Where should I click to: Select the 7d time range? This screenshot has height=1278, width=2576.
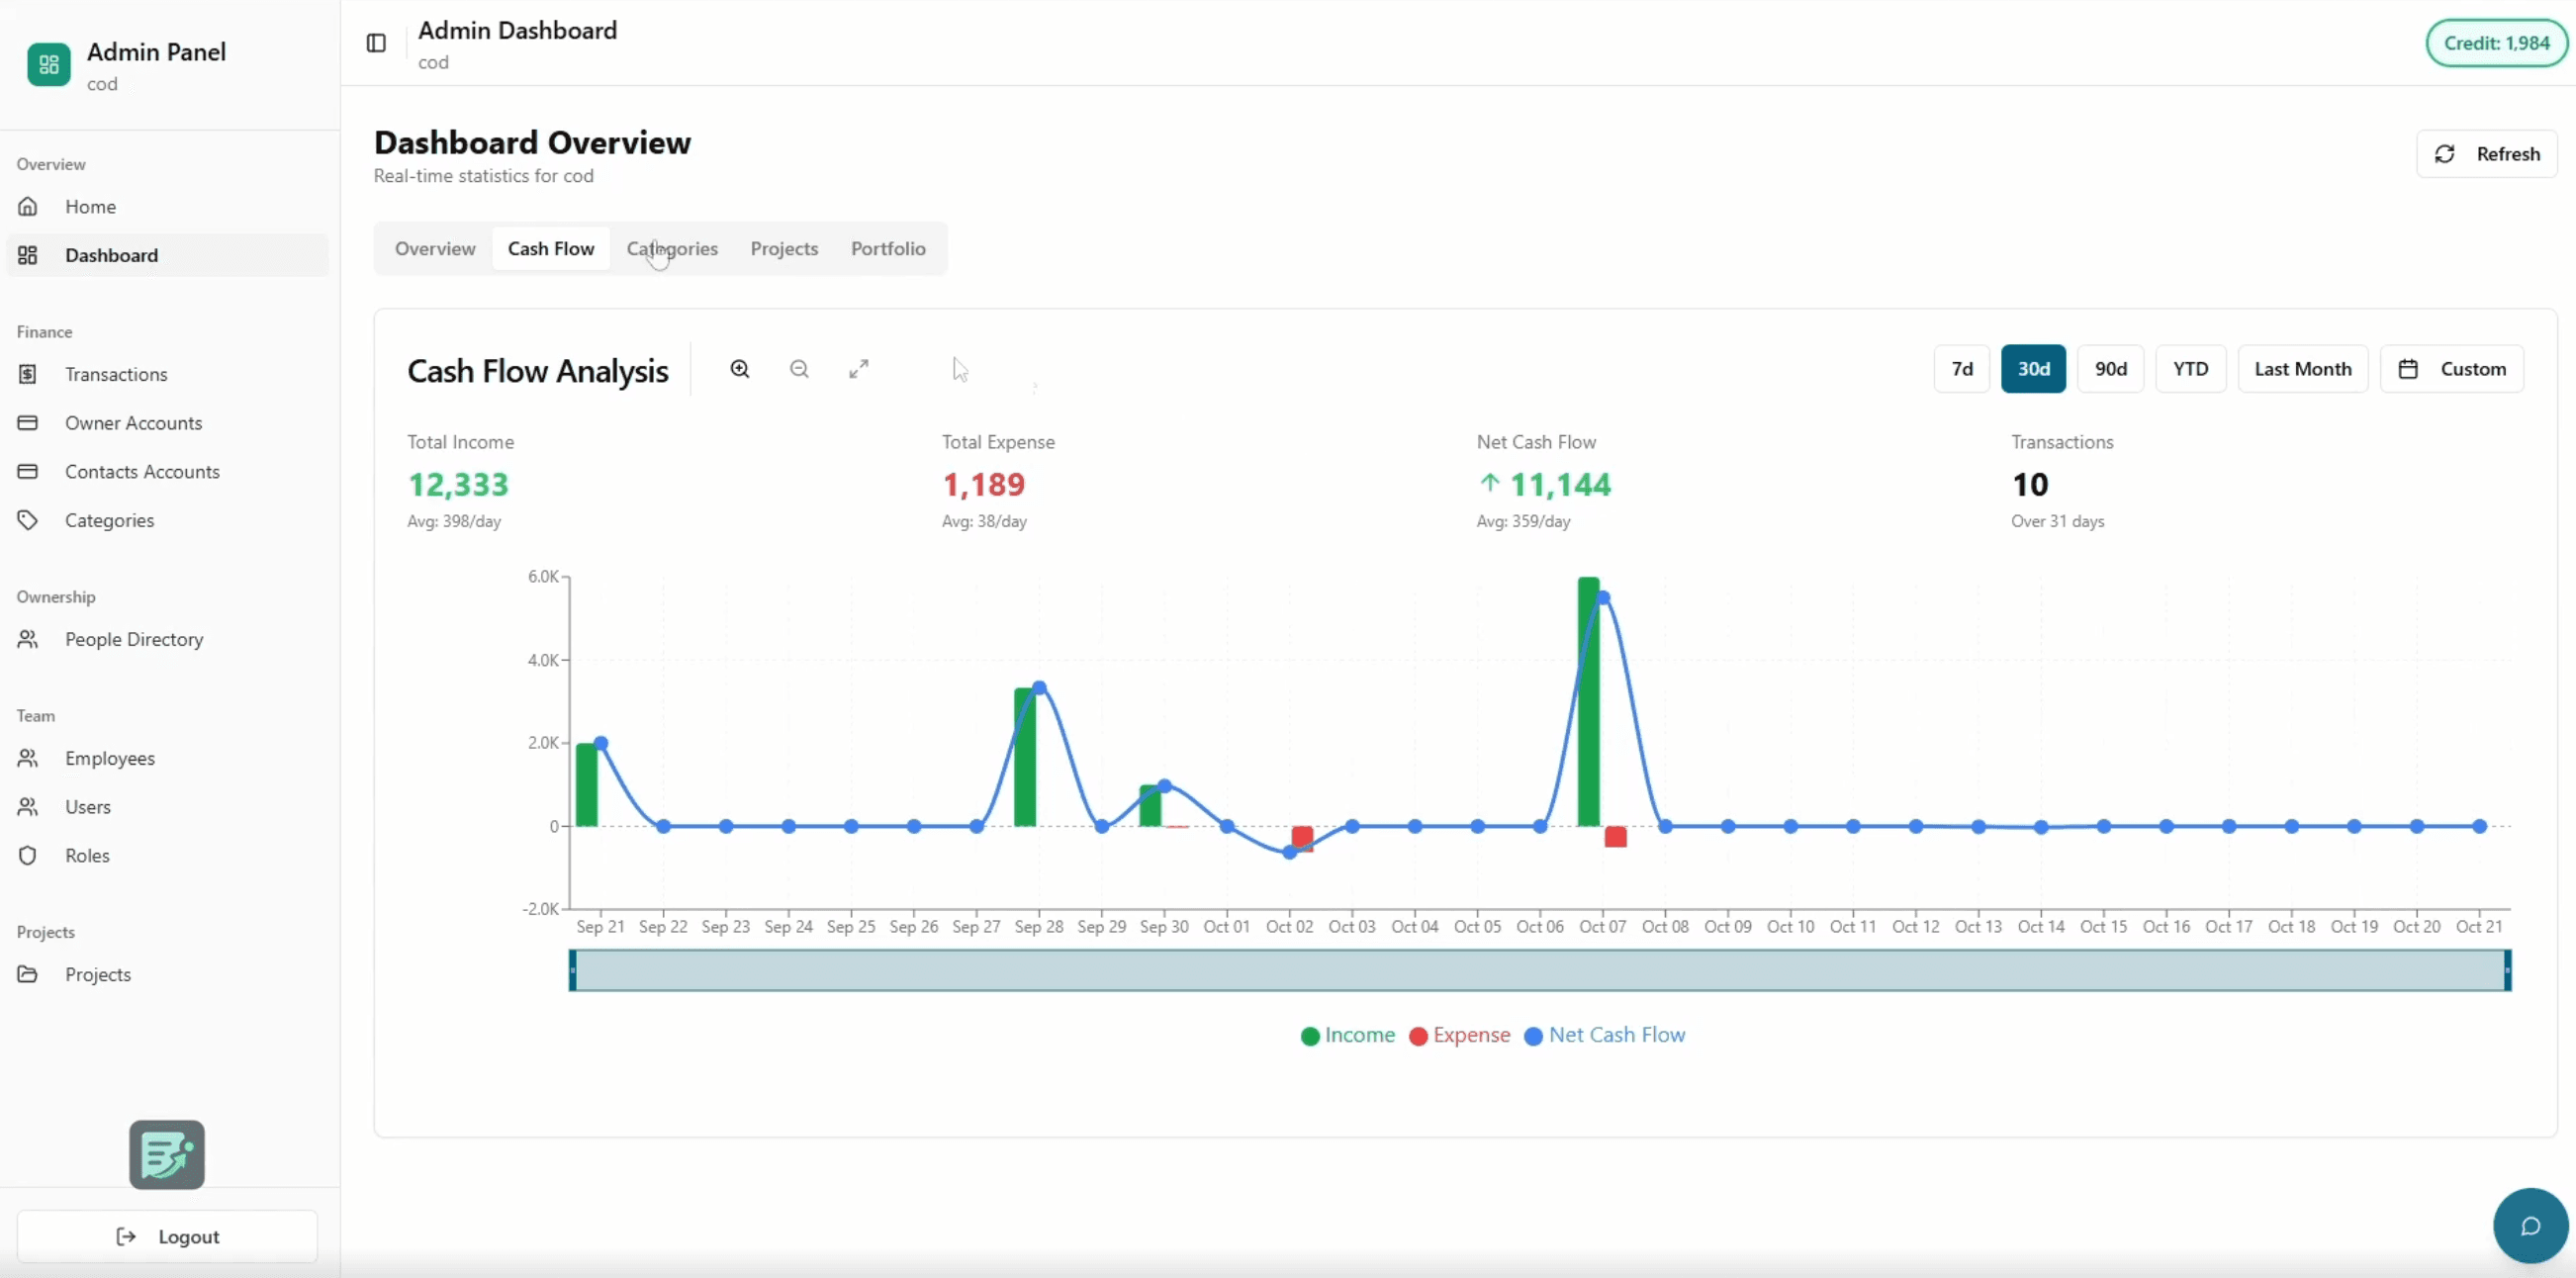point(1962,369)
